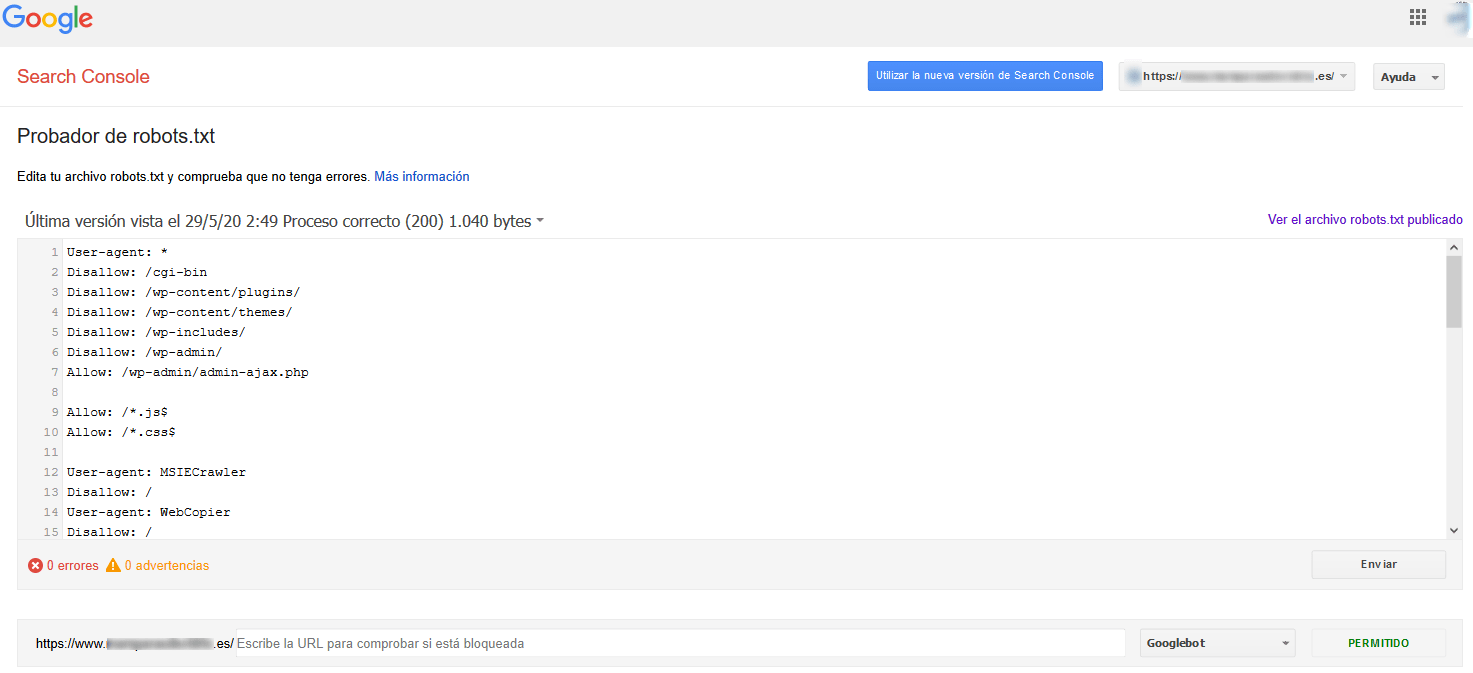Viewport: 1473px width, 673px height.
Task: Expand the property URL selector dropdown
Action: (x=1237, y=77)
